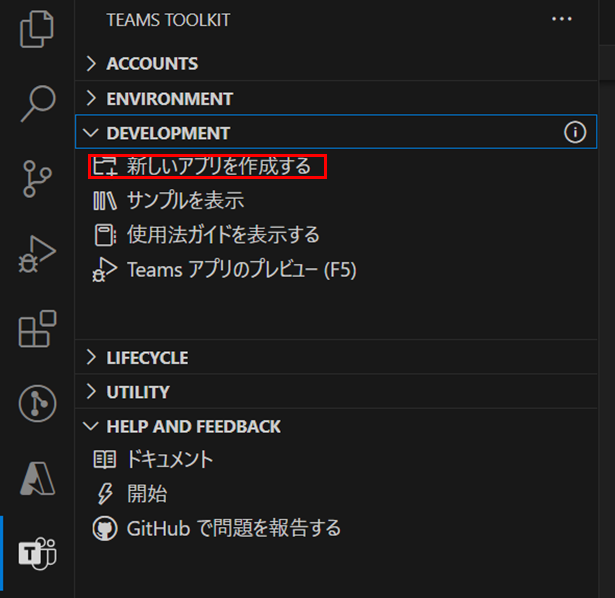Expand the ACCOUNTS section
This screenshot has width=615, height=598.
coord(336,64)
